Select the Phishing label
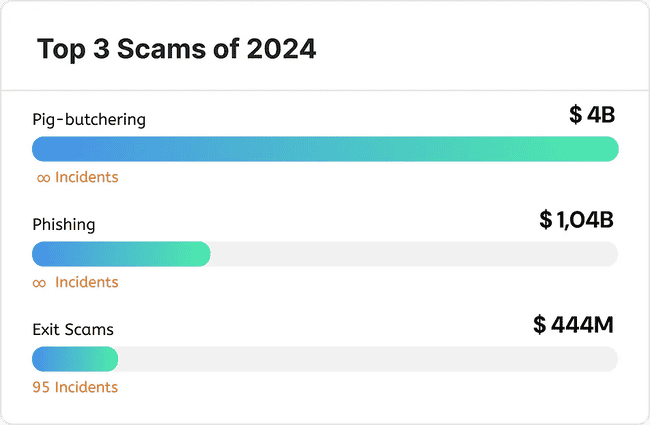The image size is (650, 425). (x=64, y=225)
